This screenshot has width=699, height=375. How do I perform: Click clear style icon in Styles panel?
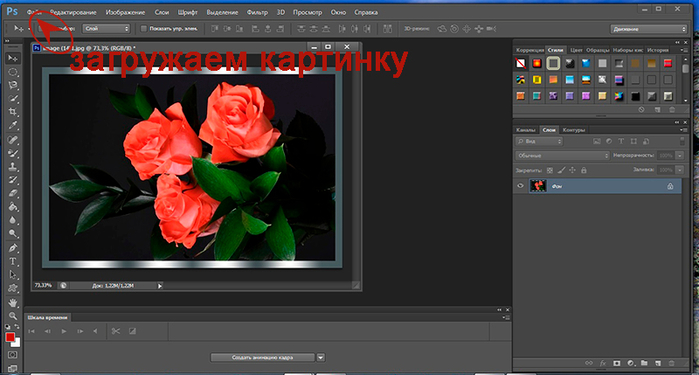tap(641, 110)
